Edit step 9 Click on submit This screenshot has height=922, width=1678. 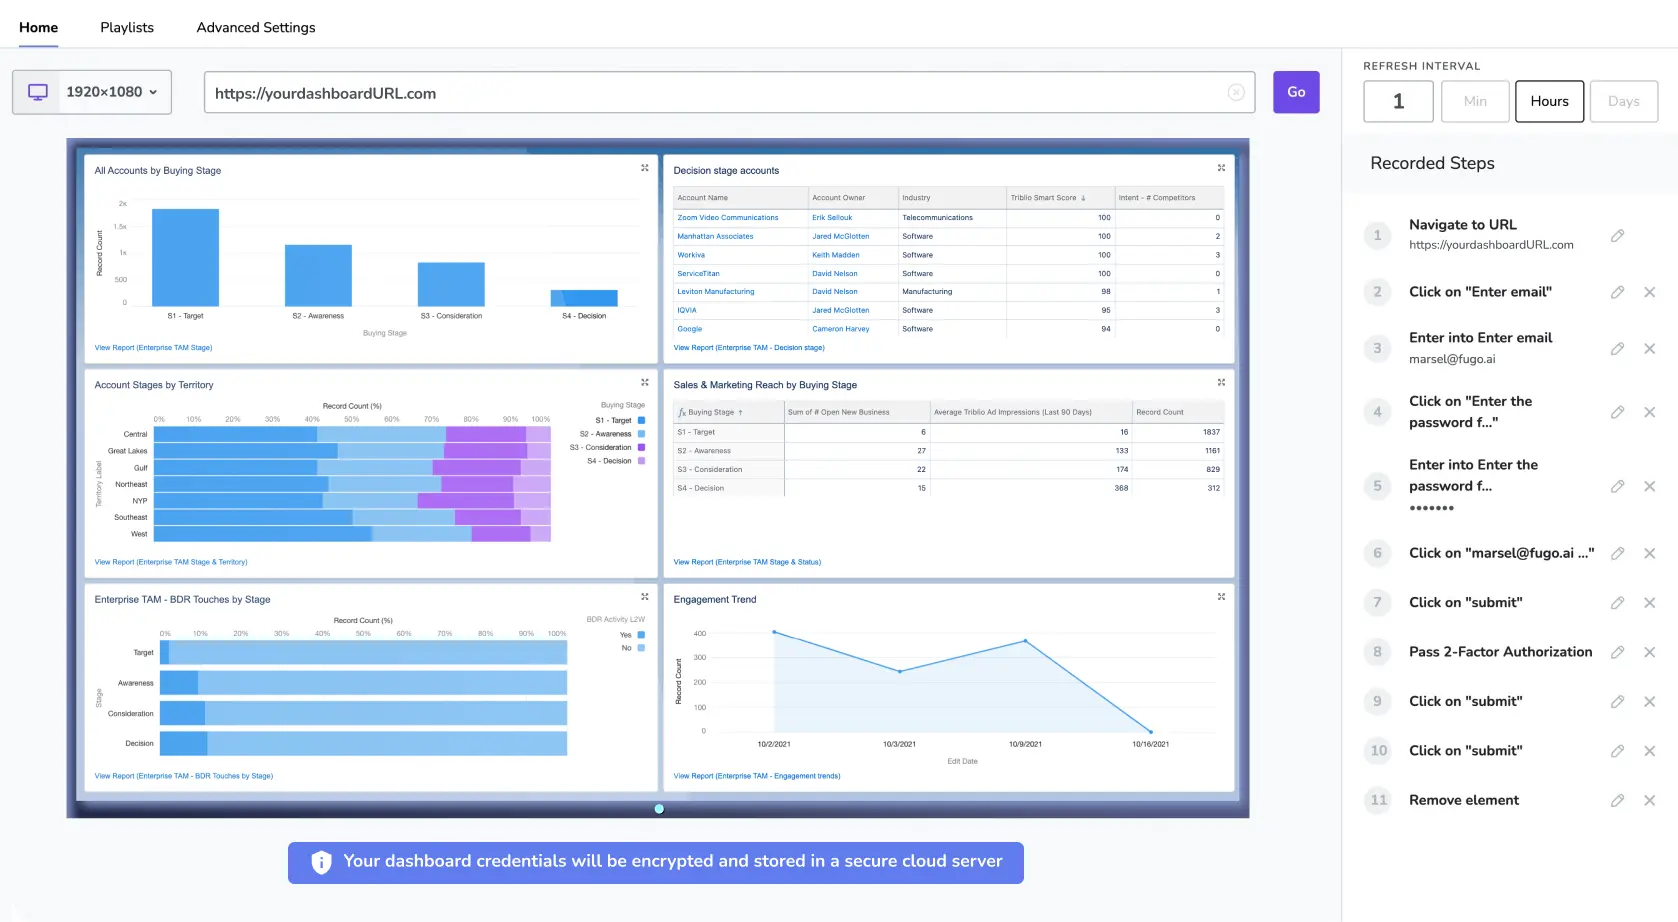click(x=1617, y=702)
